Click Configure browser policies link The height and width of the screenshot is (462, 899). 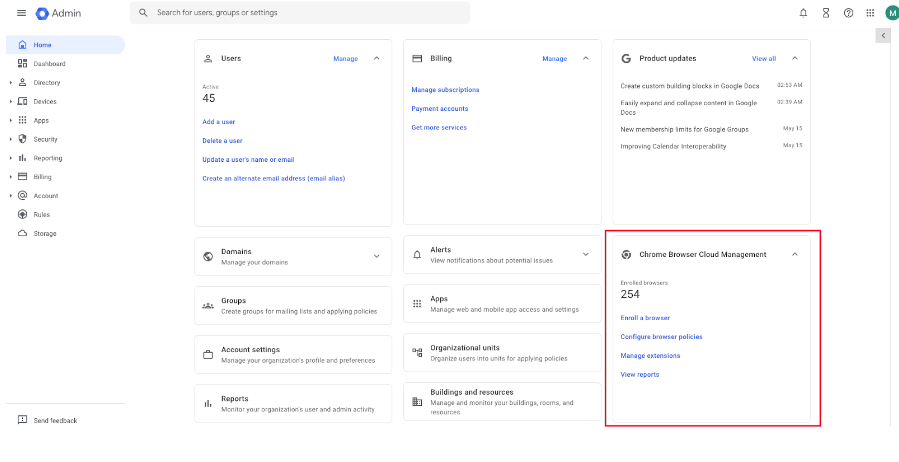point(661,337)
